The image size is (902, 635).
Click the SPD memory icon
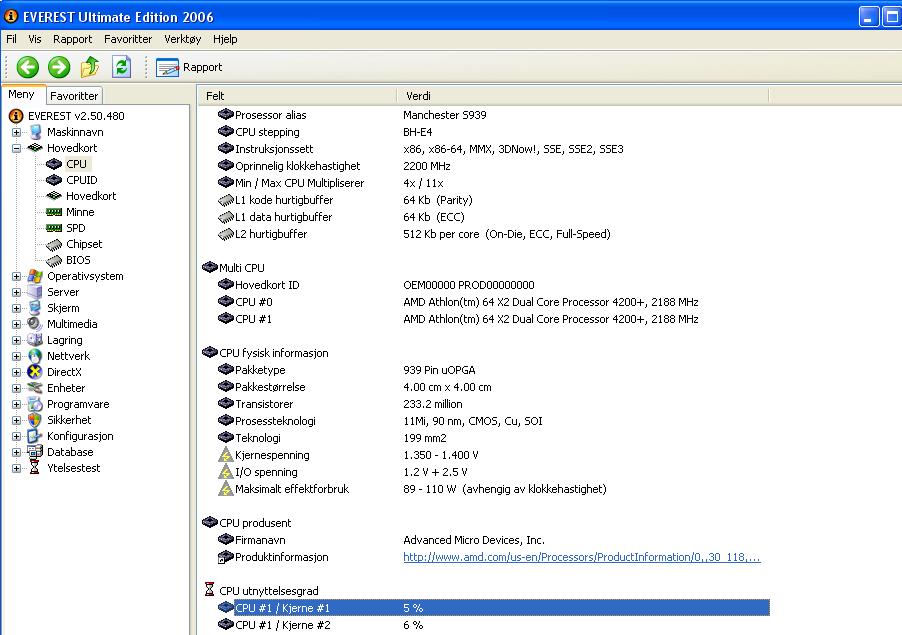(x=53, y=228)
